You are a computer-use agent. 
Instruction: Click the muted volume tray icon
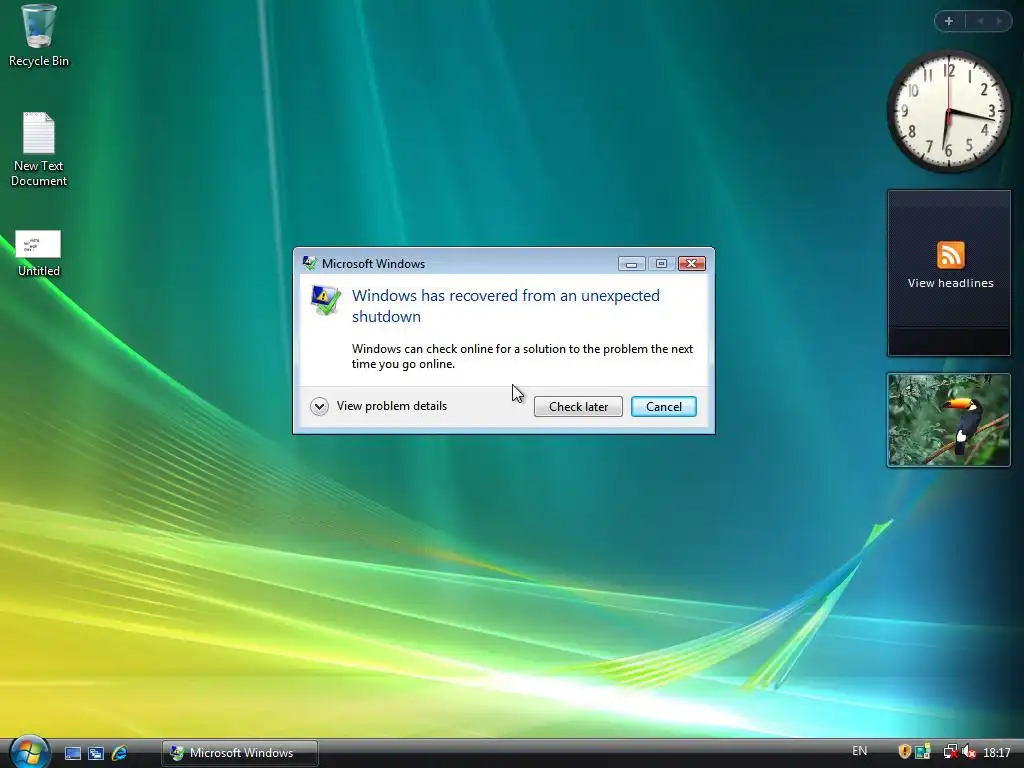click(968, 752)
